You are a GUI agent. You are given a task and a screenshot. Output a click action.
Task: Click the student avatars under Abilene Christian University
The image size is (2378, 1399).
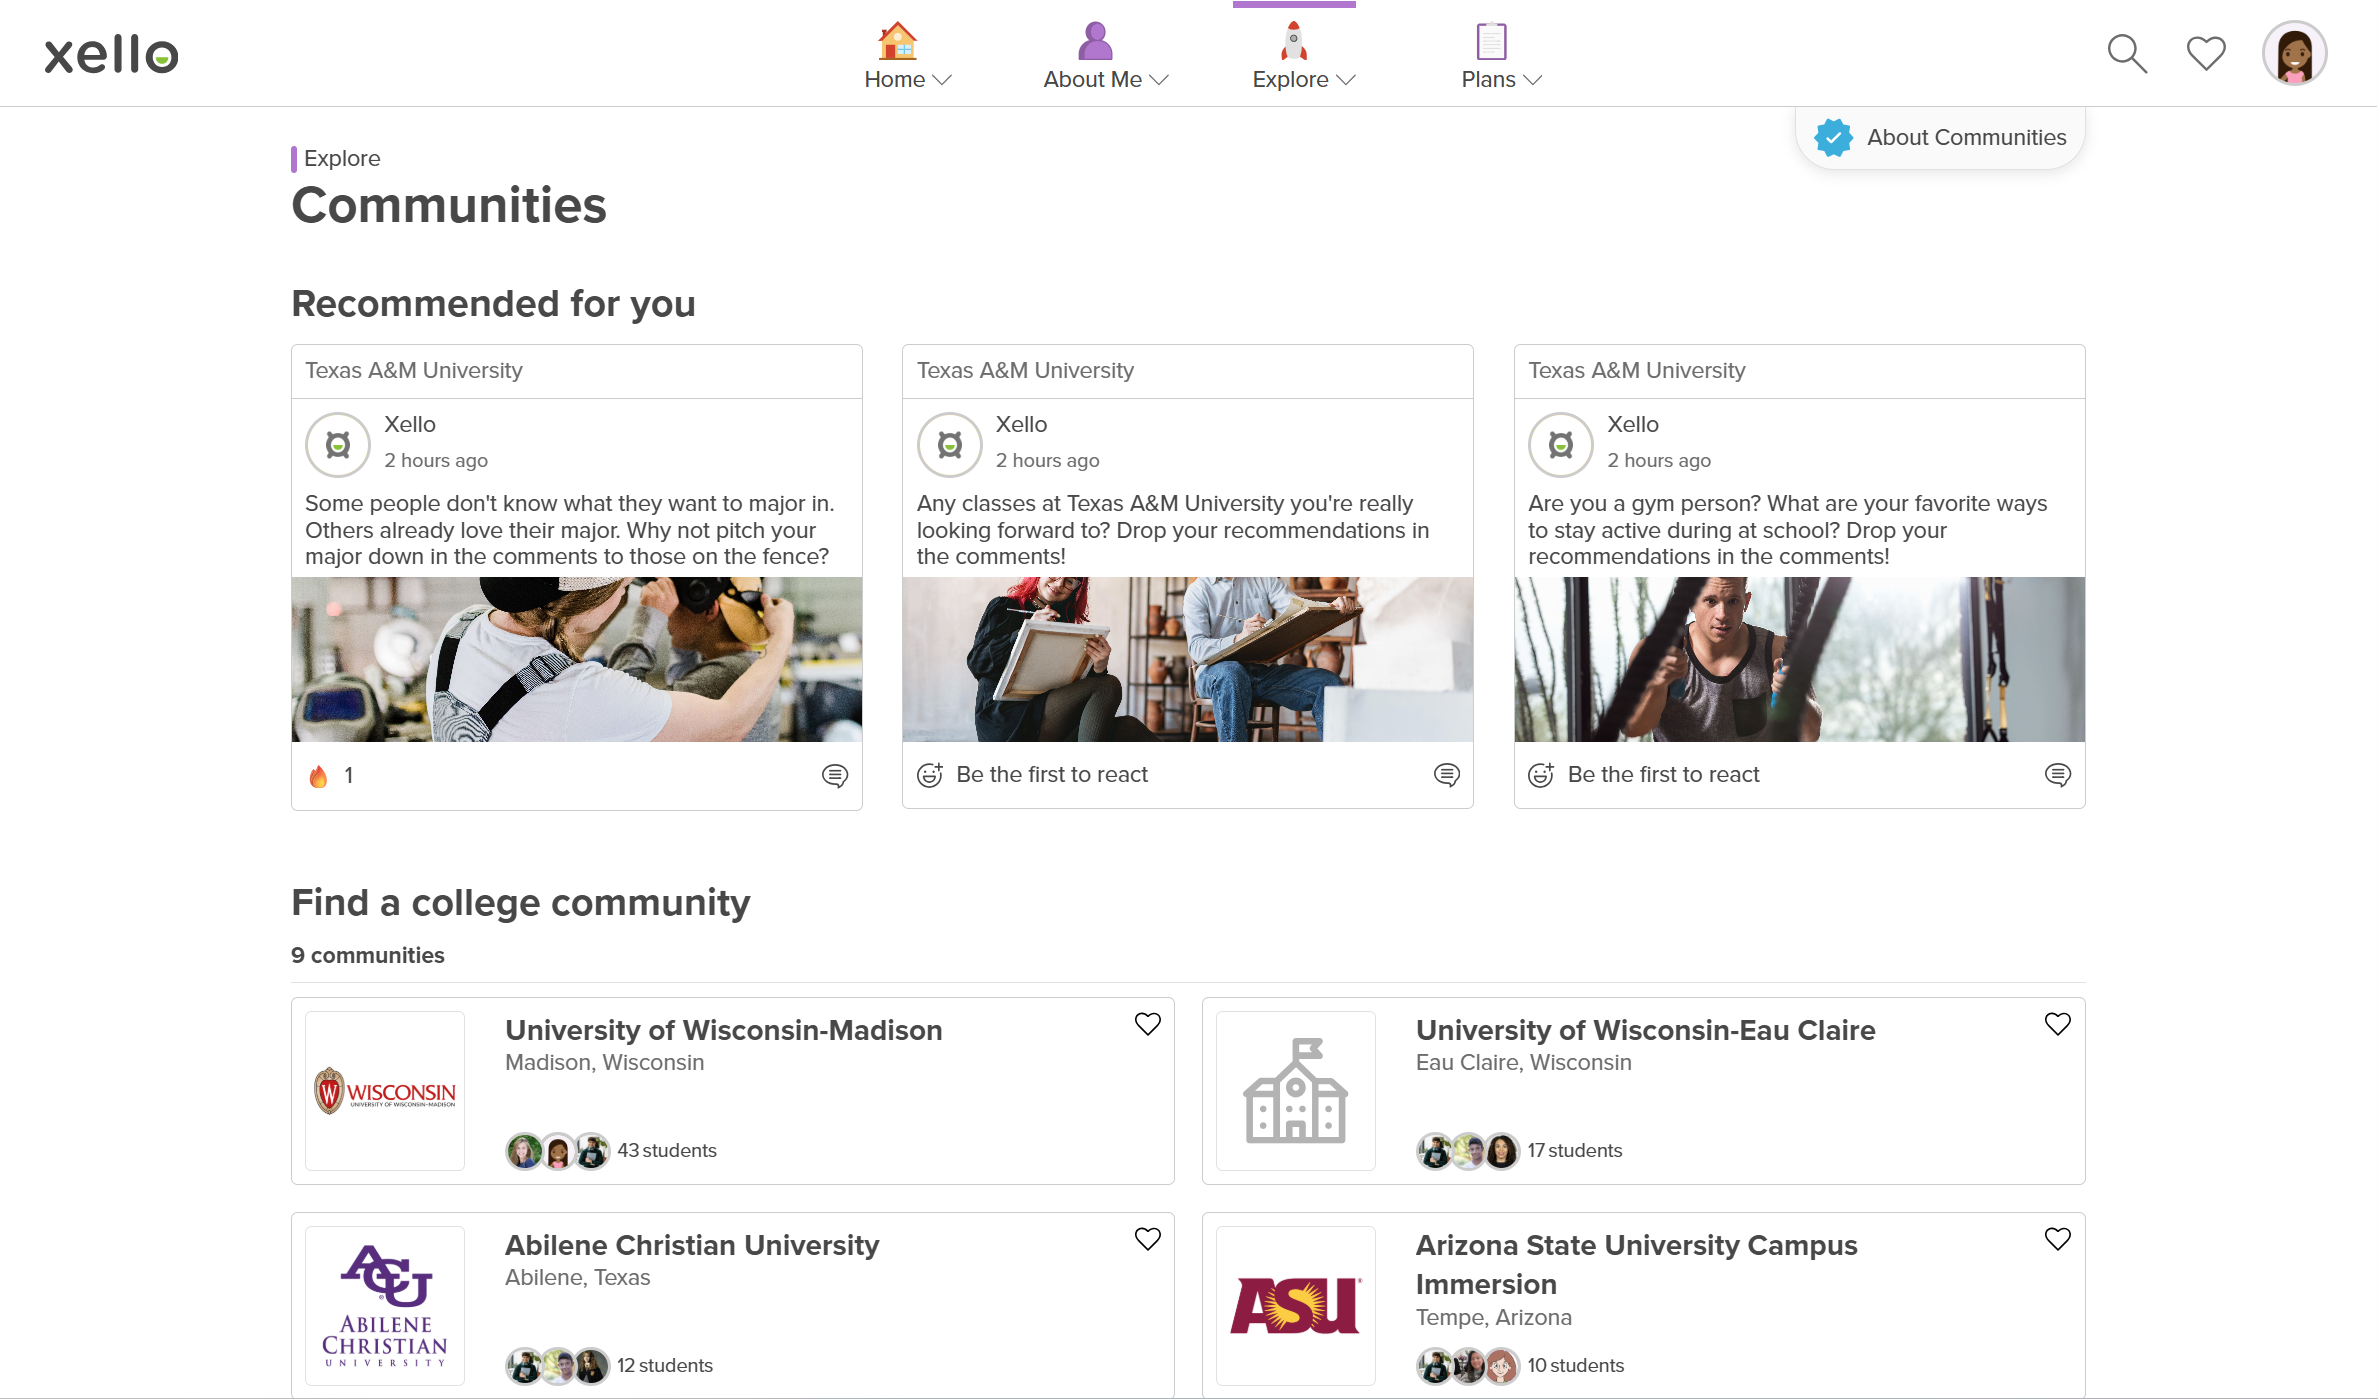click(x=557, y=1365)
